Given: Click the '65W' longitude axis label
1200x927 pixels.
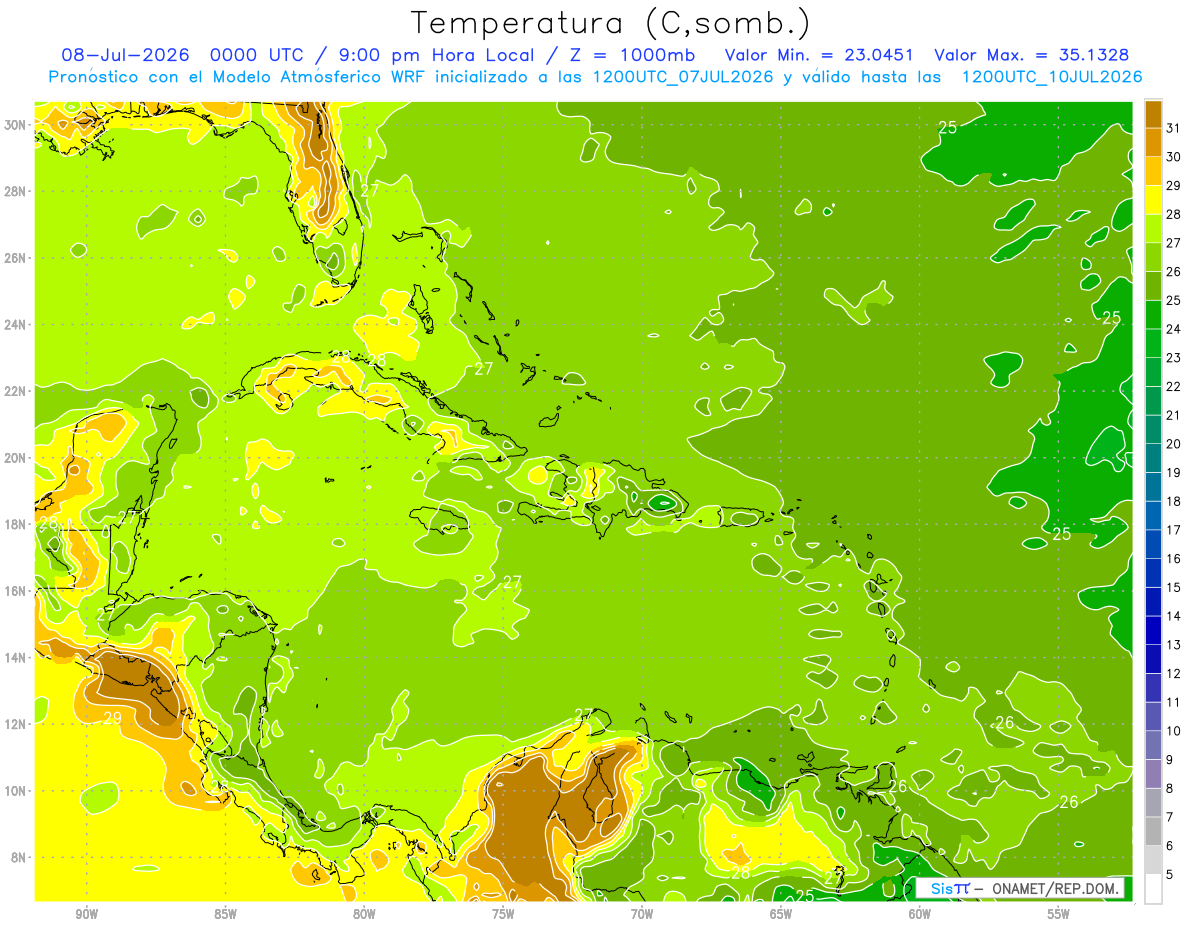Looking at the screenshot, I should (781, 913).
